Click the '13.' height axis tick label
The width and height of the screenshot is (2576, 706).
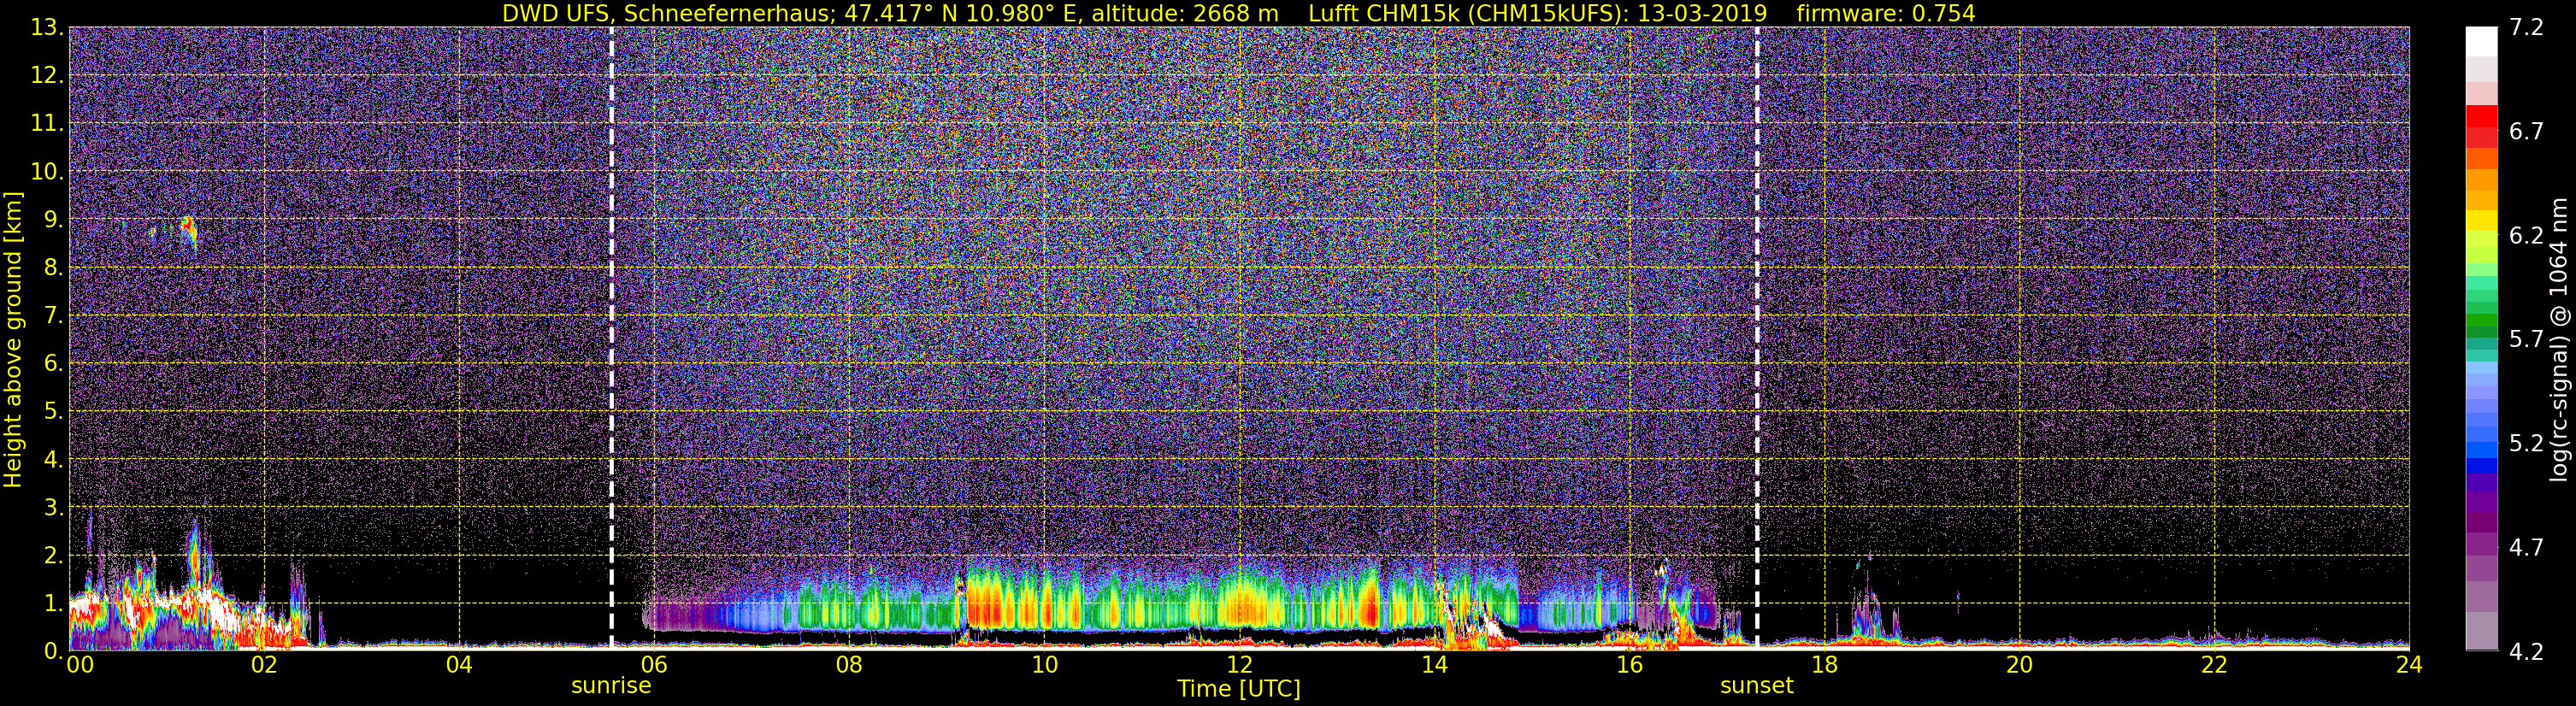coord(47,28)
